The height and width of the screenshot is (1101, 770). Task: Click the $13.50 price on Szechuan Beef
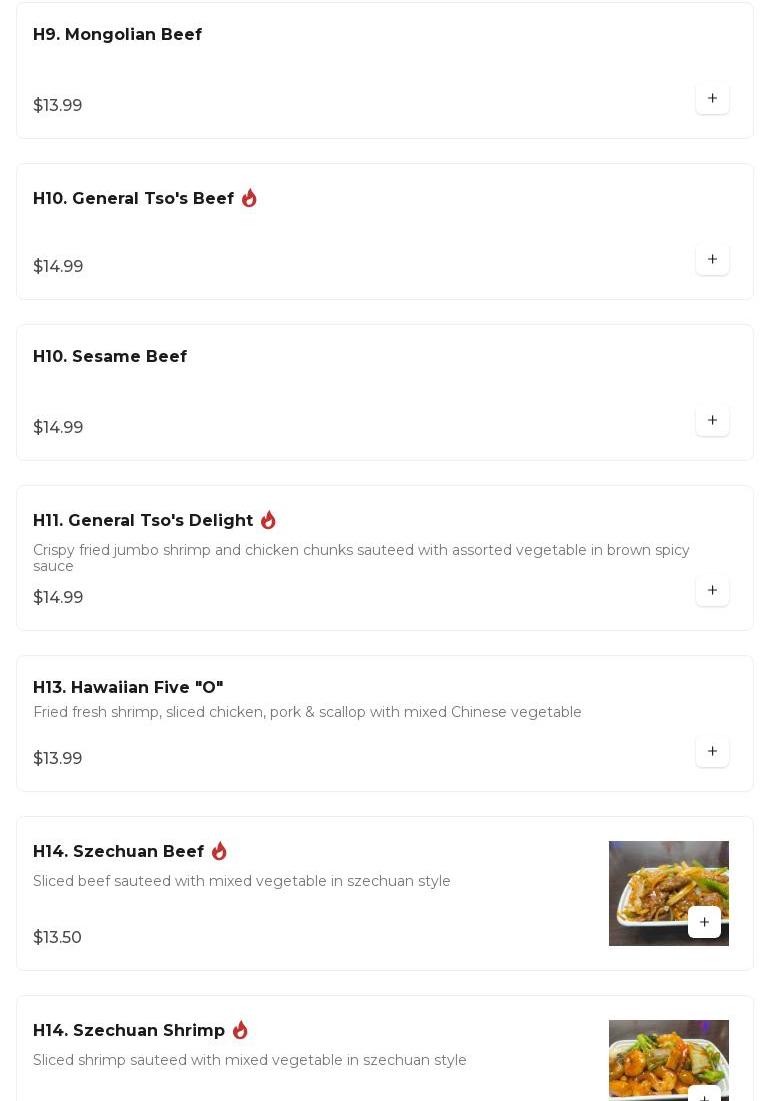(57, 937)
